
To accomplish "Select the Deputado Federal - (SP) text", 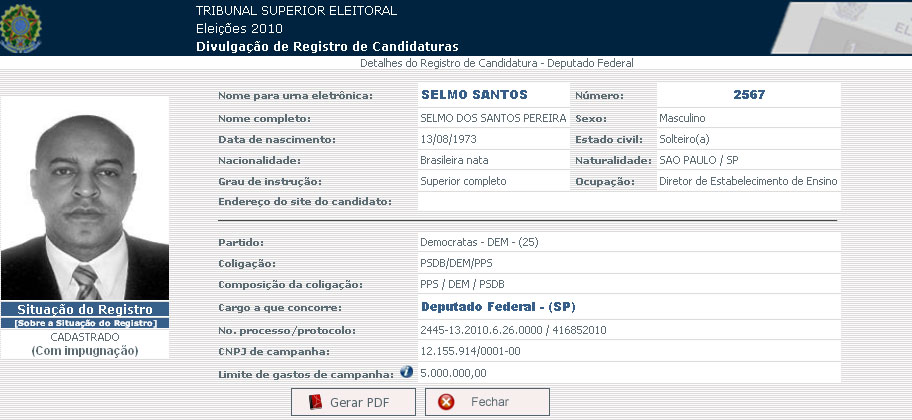I will coord(497,306).
